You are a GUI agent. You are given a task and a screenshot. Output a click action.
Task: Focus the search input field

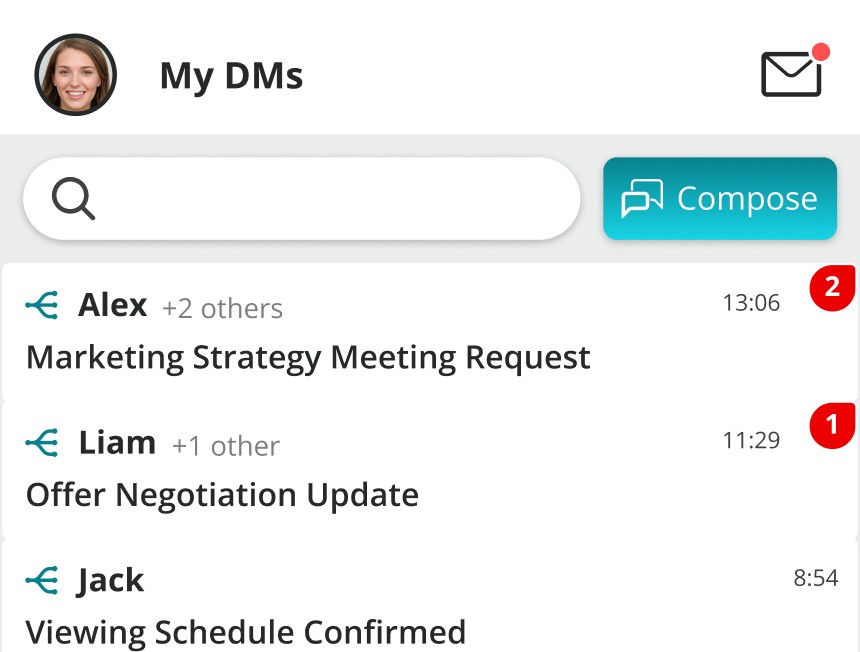pyautogui.click(x=330, y=199)
